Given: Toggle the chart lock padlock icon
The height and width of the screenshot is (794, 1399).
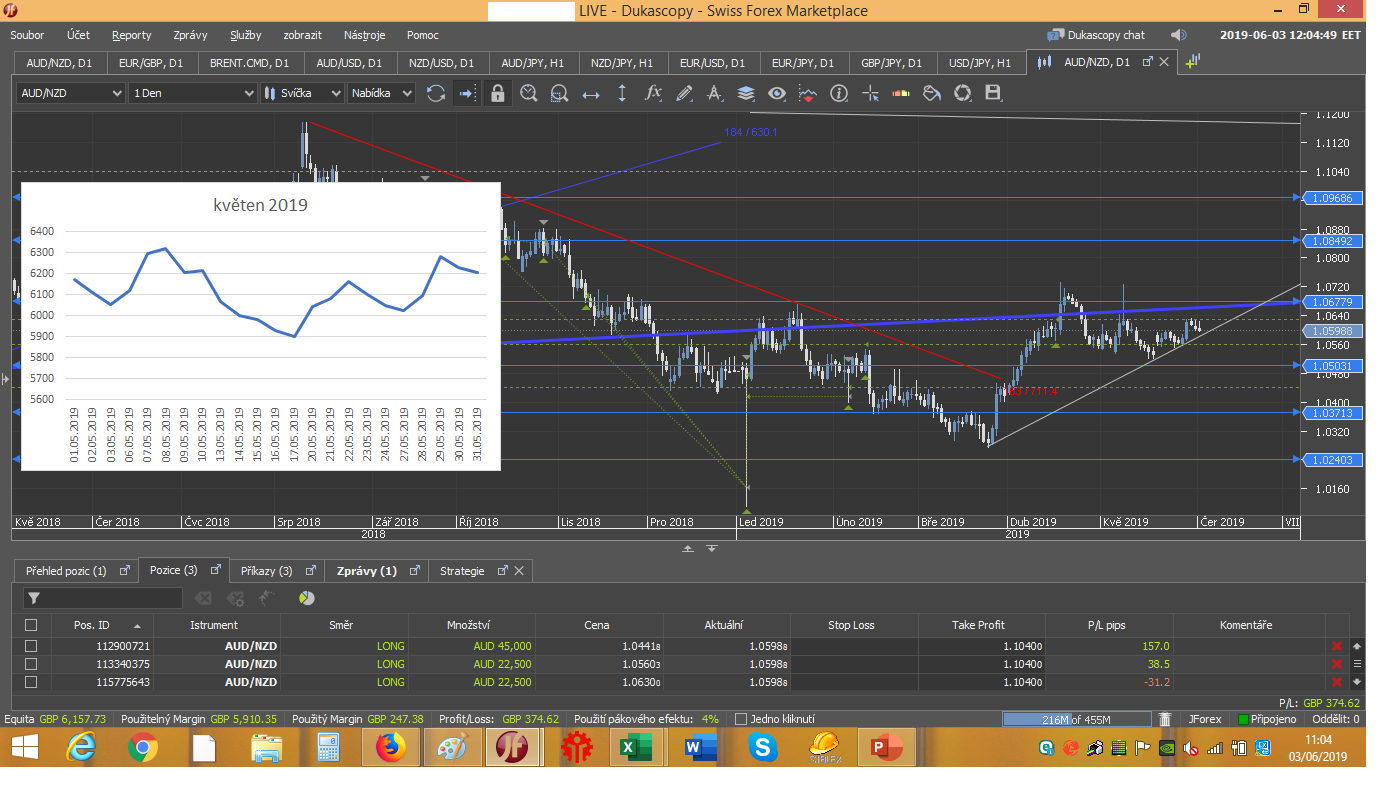Looking at the screenshot, I should 498,93.
